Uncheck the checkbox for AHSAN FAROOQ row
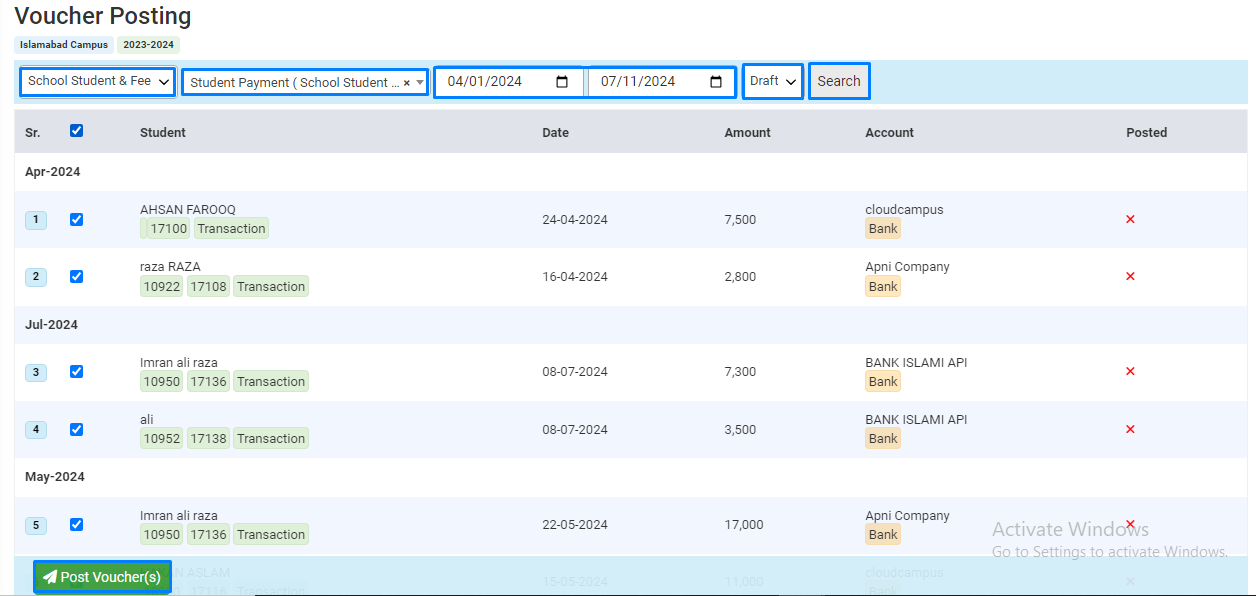Viewport: 1256px width, 596px height. [x=77, y=220]
